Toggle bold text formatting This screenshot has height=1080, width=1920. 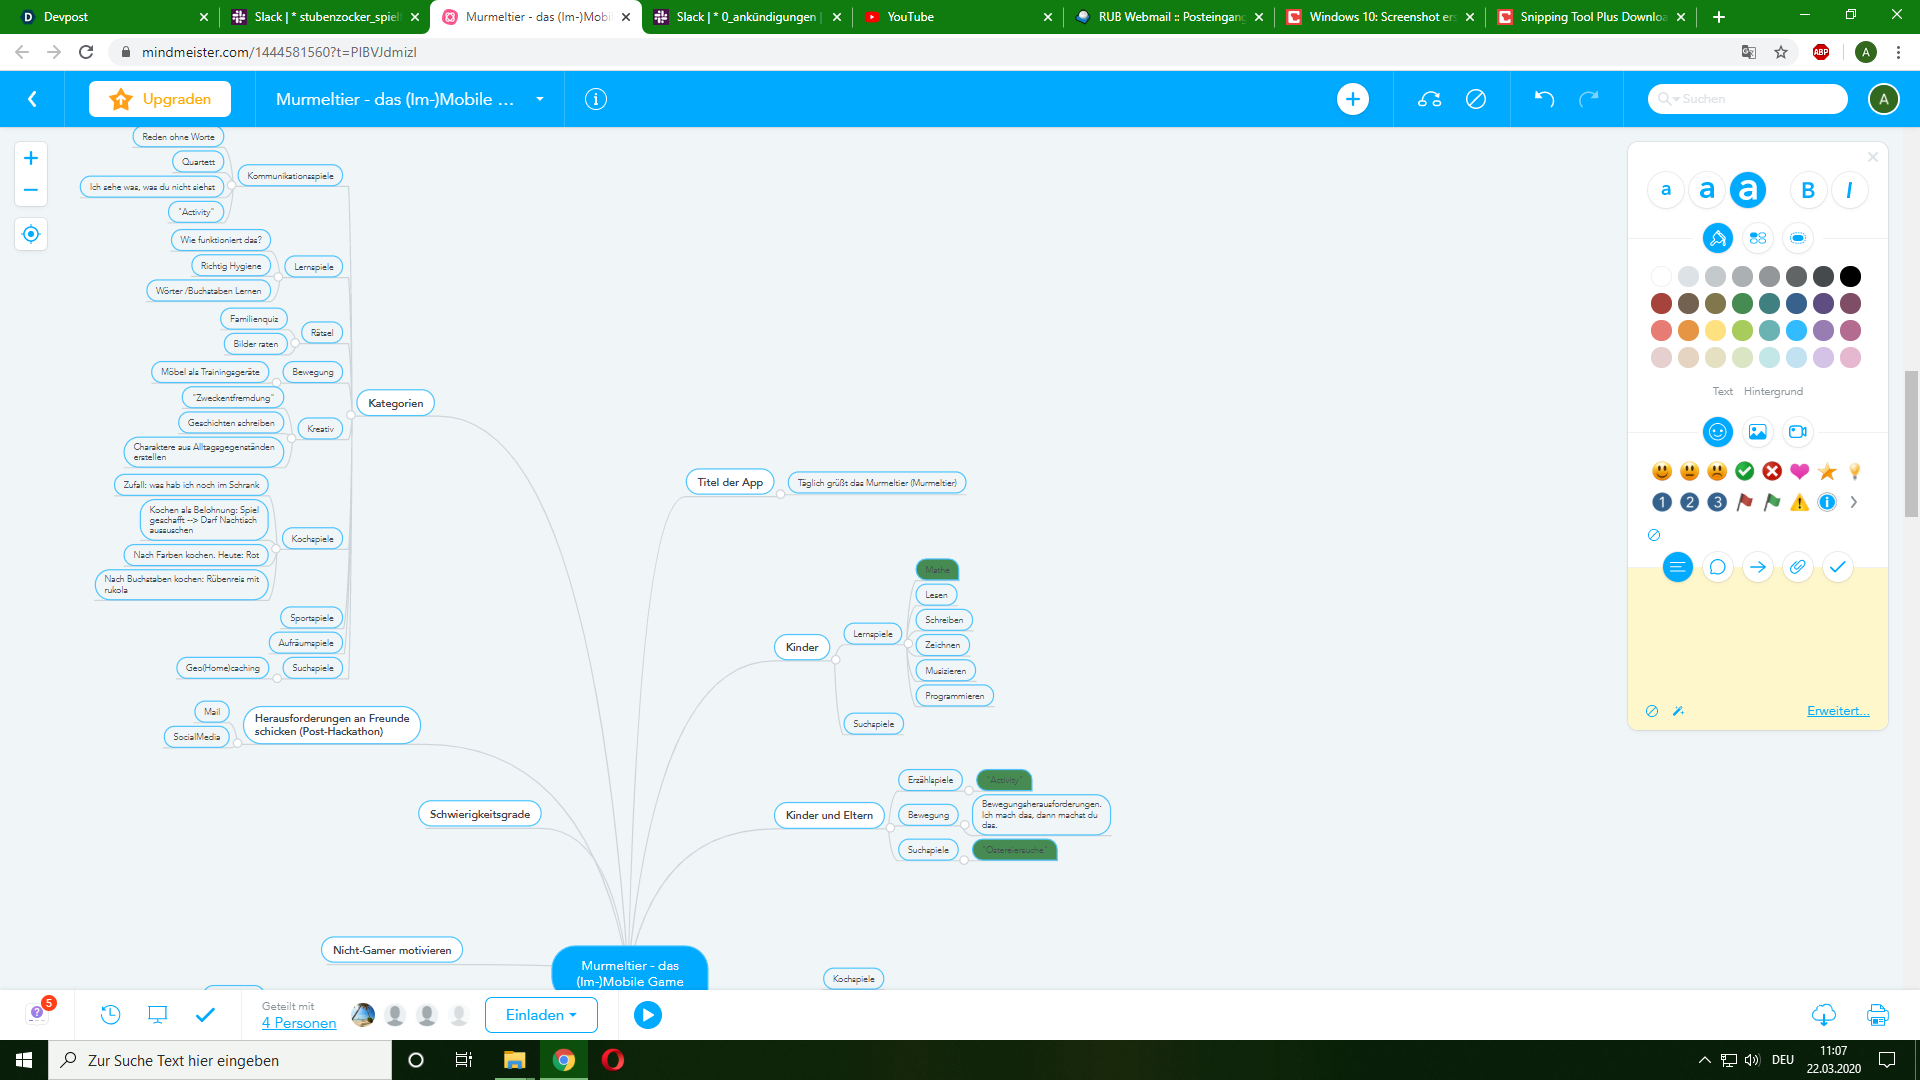pyautogui.click(x=1808, y=190)
